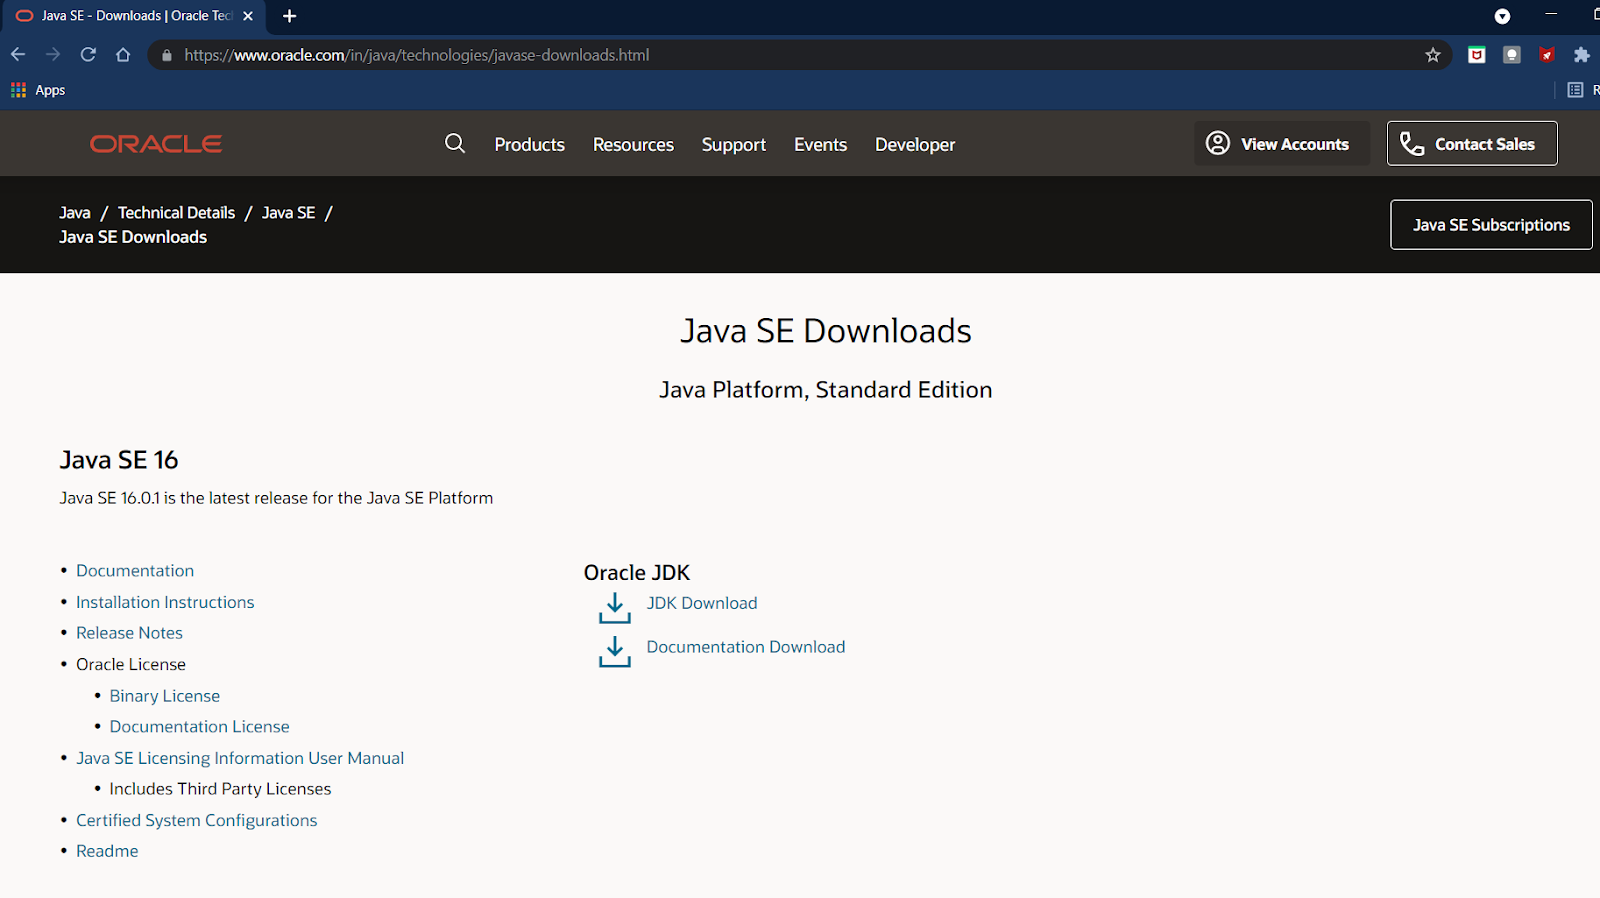Open the Products menu
The height and width of the screenshot is (898, 1600).
[x=530, y=144]
